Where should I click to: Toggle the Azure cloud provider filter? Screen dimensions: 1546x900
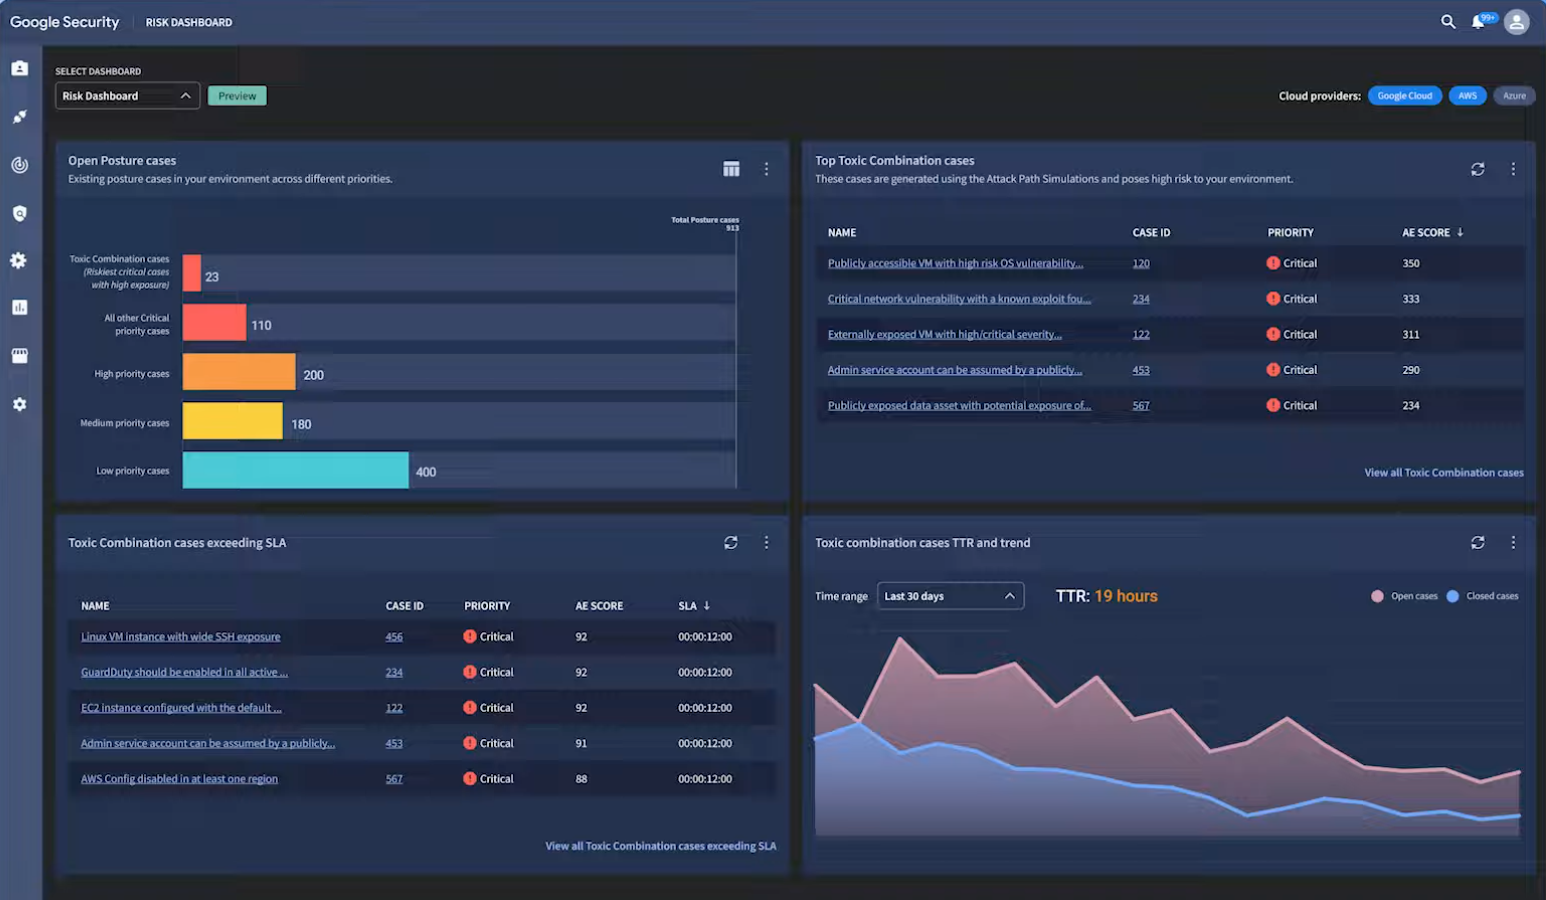1514,96
